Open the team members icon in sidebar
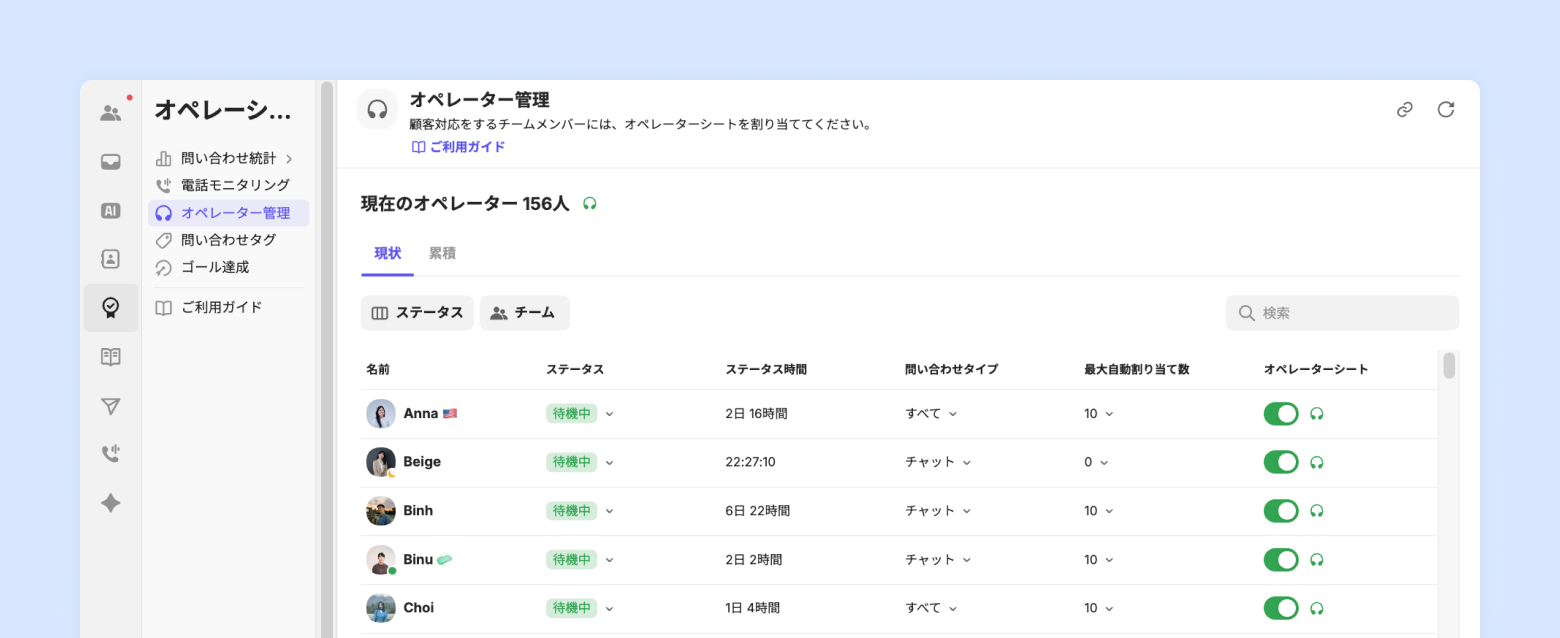Image resolution: width=1560 pixels, height=638 pixels. 111,113
